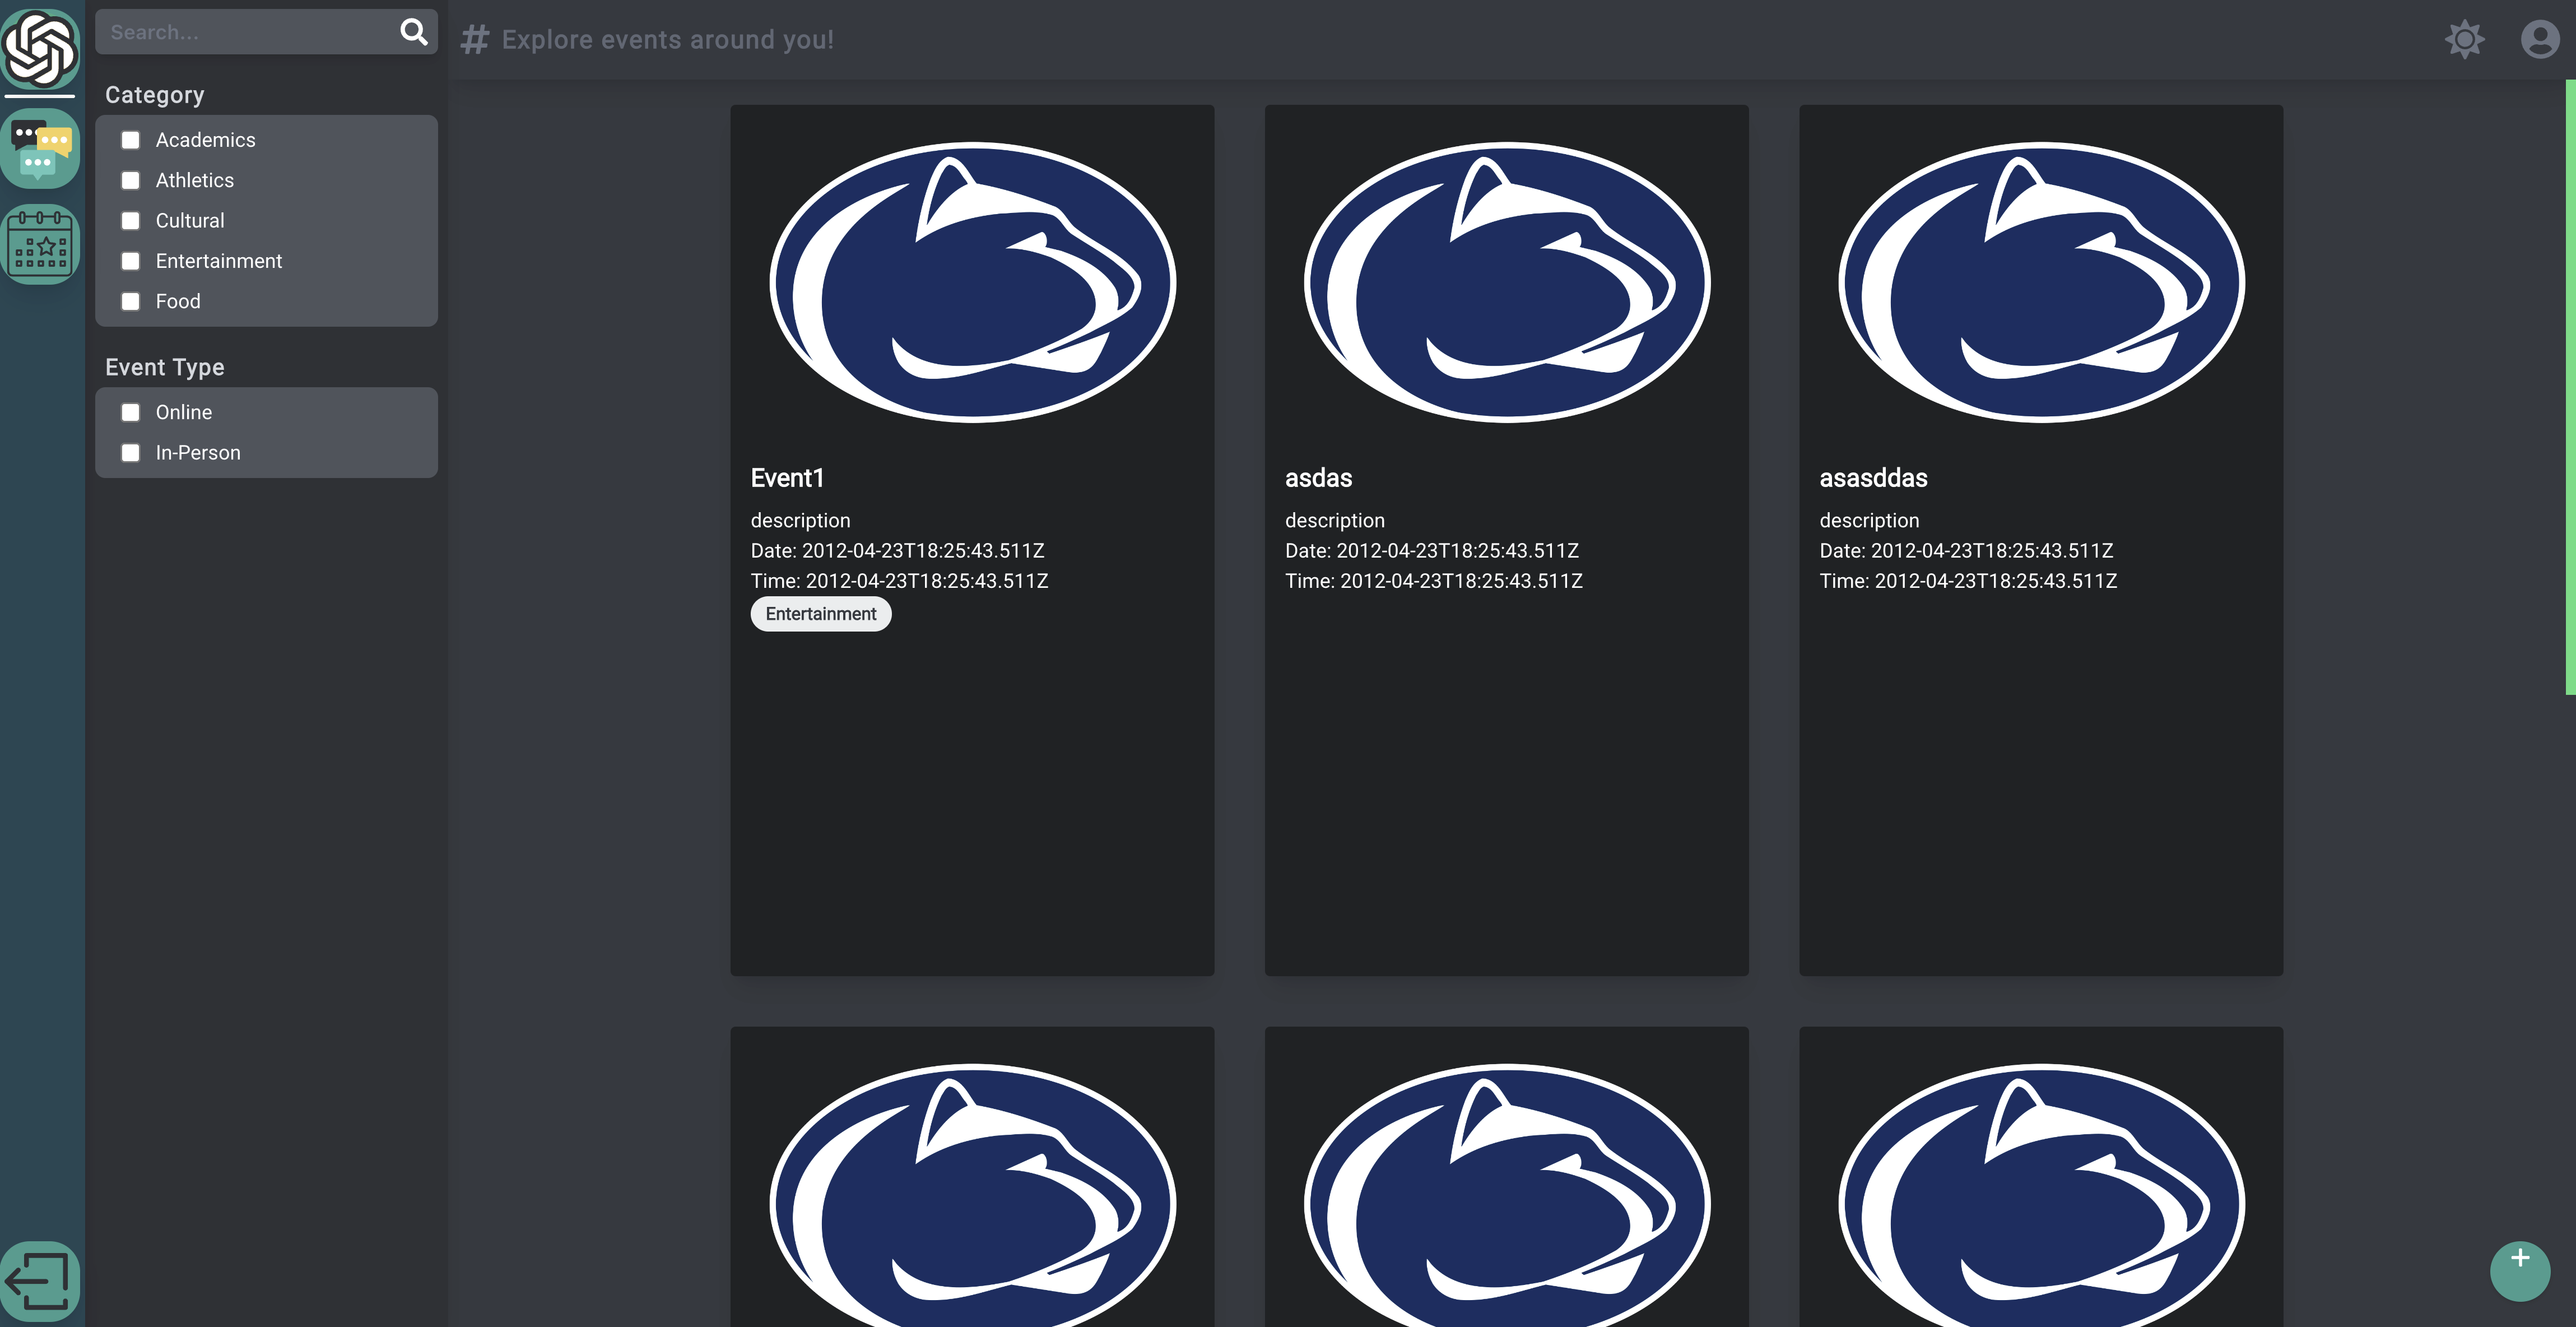Click the asdas event card logo image

pos(1506,282)
